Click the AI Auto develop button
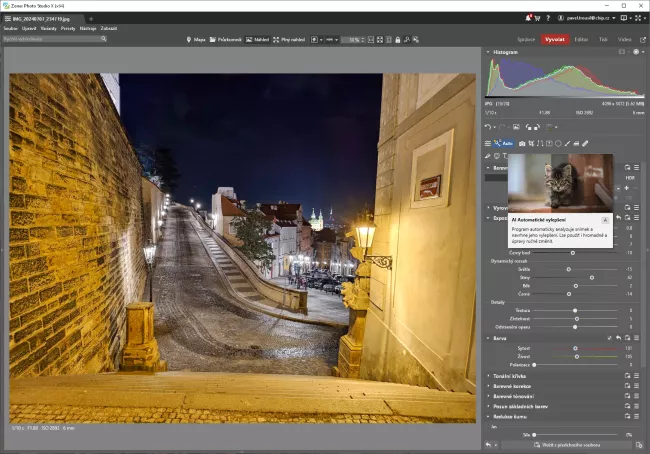 (x=503, y=143)
